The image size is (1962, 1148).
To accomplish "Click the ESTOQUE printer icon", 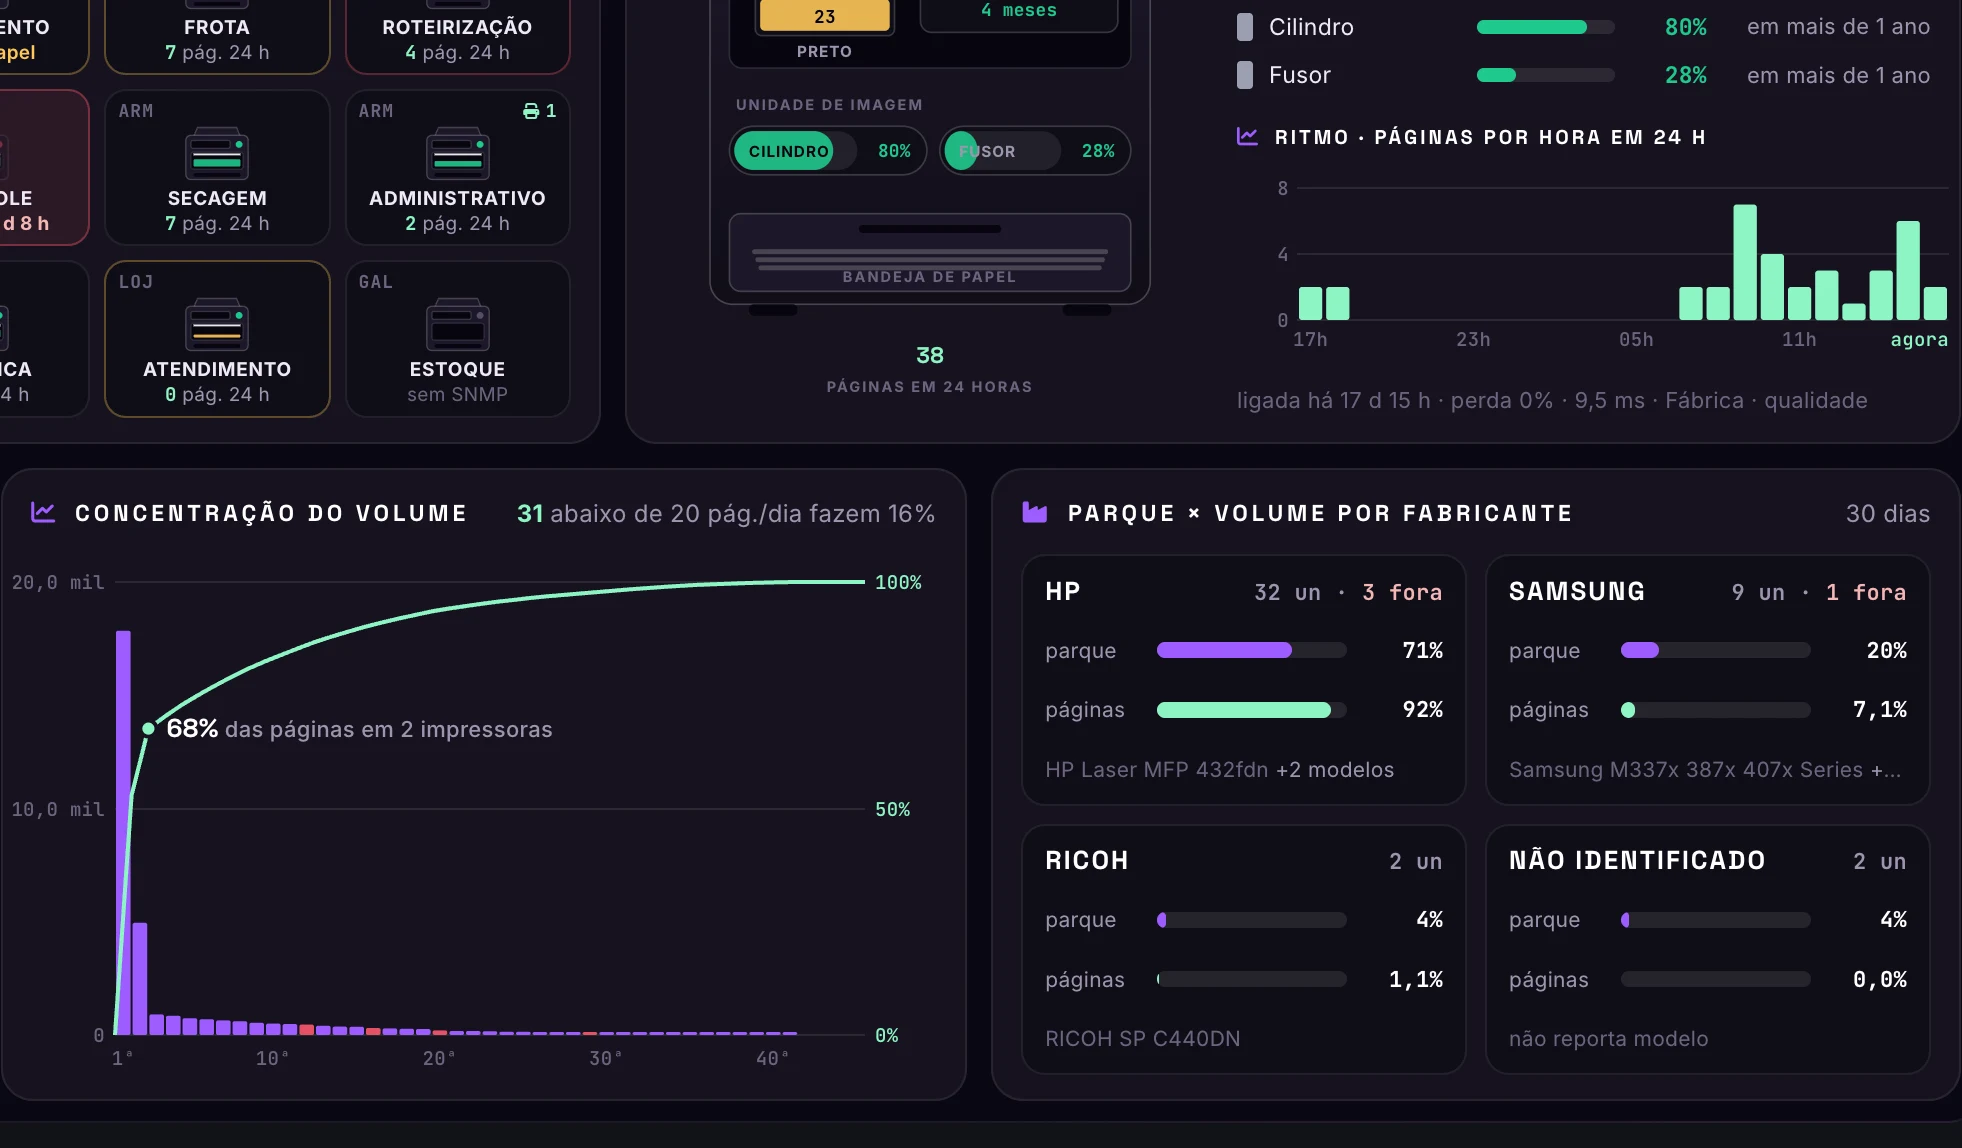I will [x=457, y=324].
